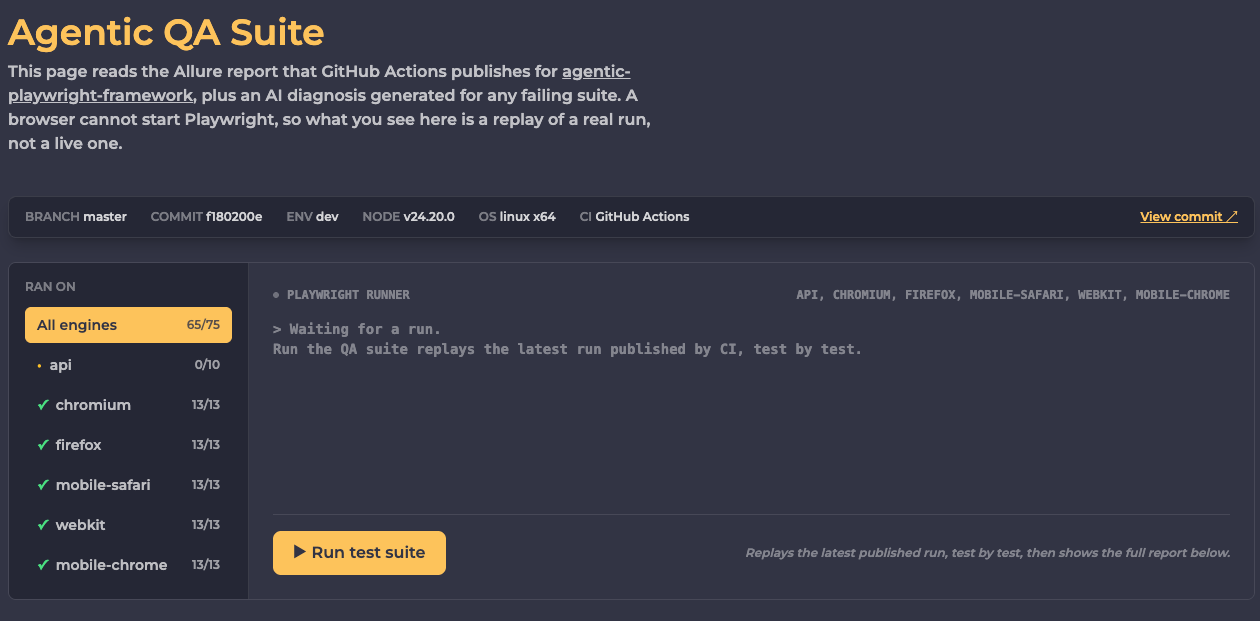Click the green checkmark beside chromium
Screen dimensions: 1260x621
(x=43, y=405)
